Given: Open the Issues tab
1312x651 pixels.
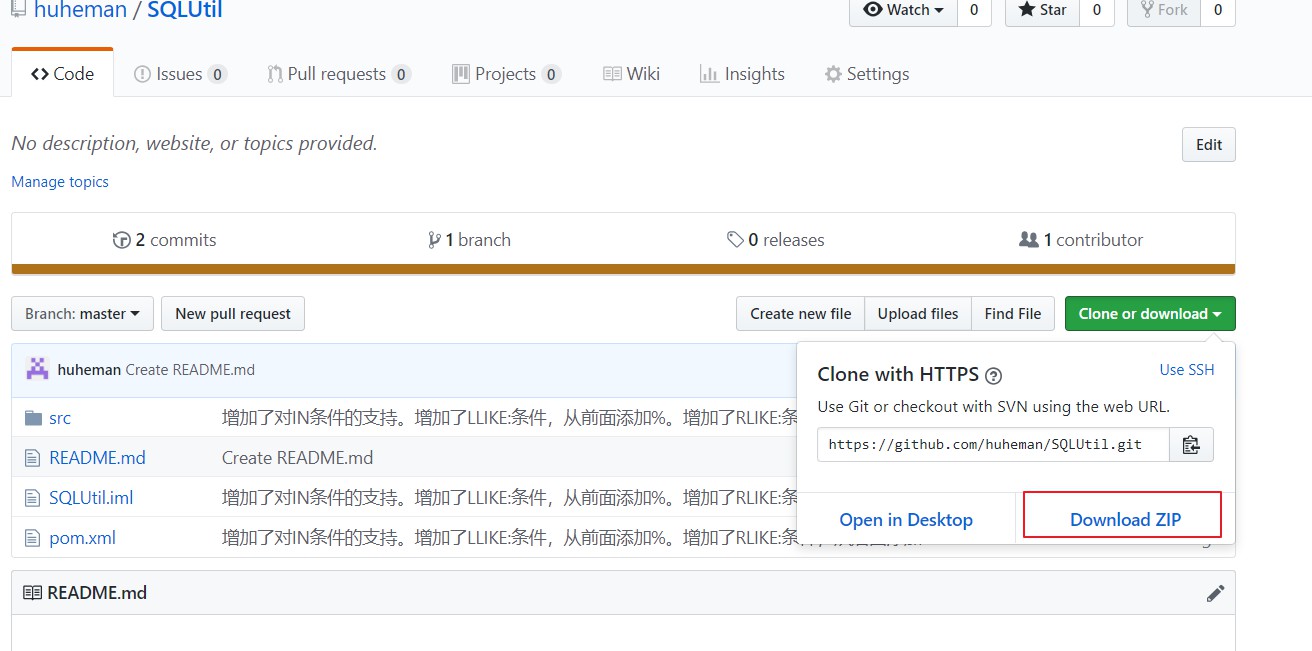Looking at the screenshot, I should (180, 74).
